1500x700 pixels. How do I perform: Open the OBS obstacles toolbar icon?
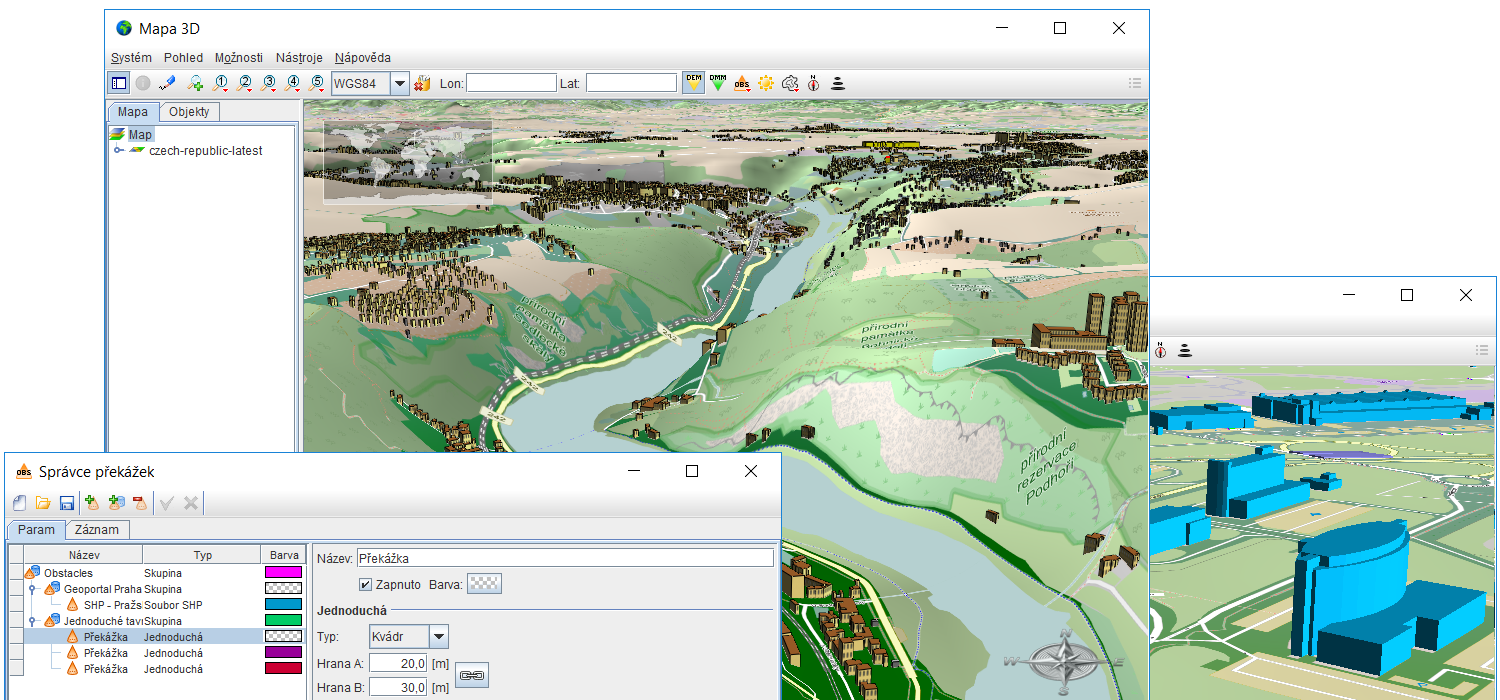coord(742,83)
